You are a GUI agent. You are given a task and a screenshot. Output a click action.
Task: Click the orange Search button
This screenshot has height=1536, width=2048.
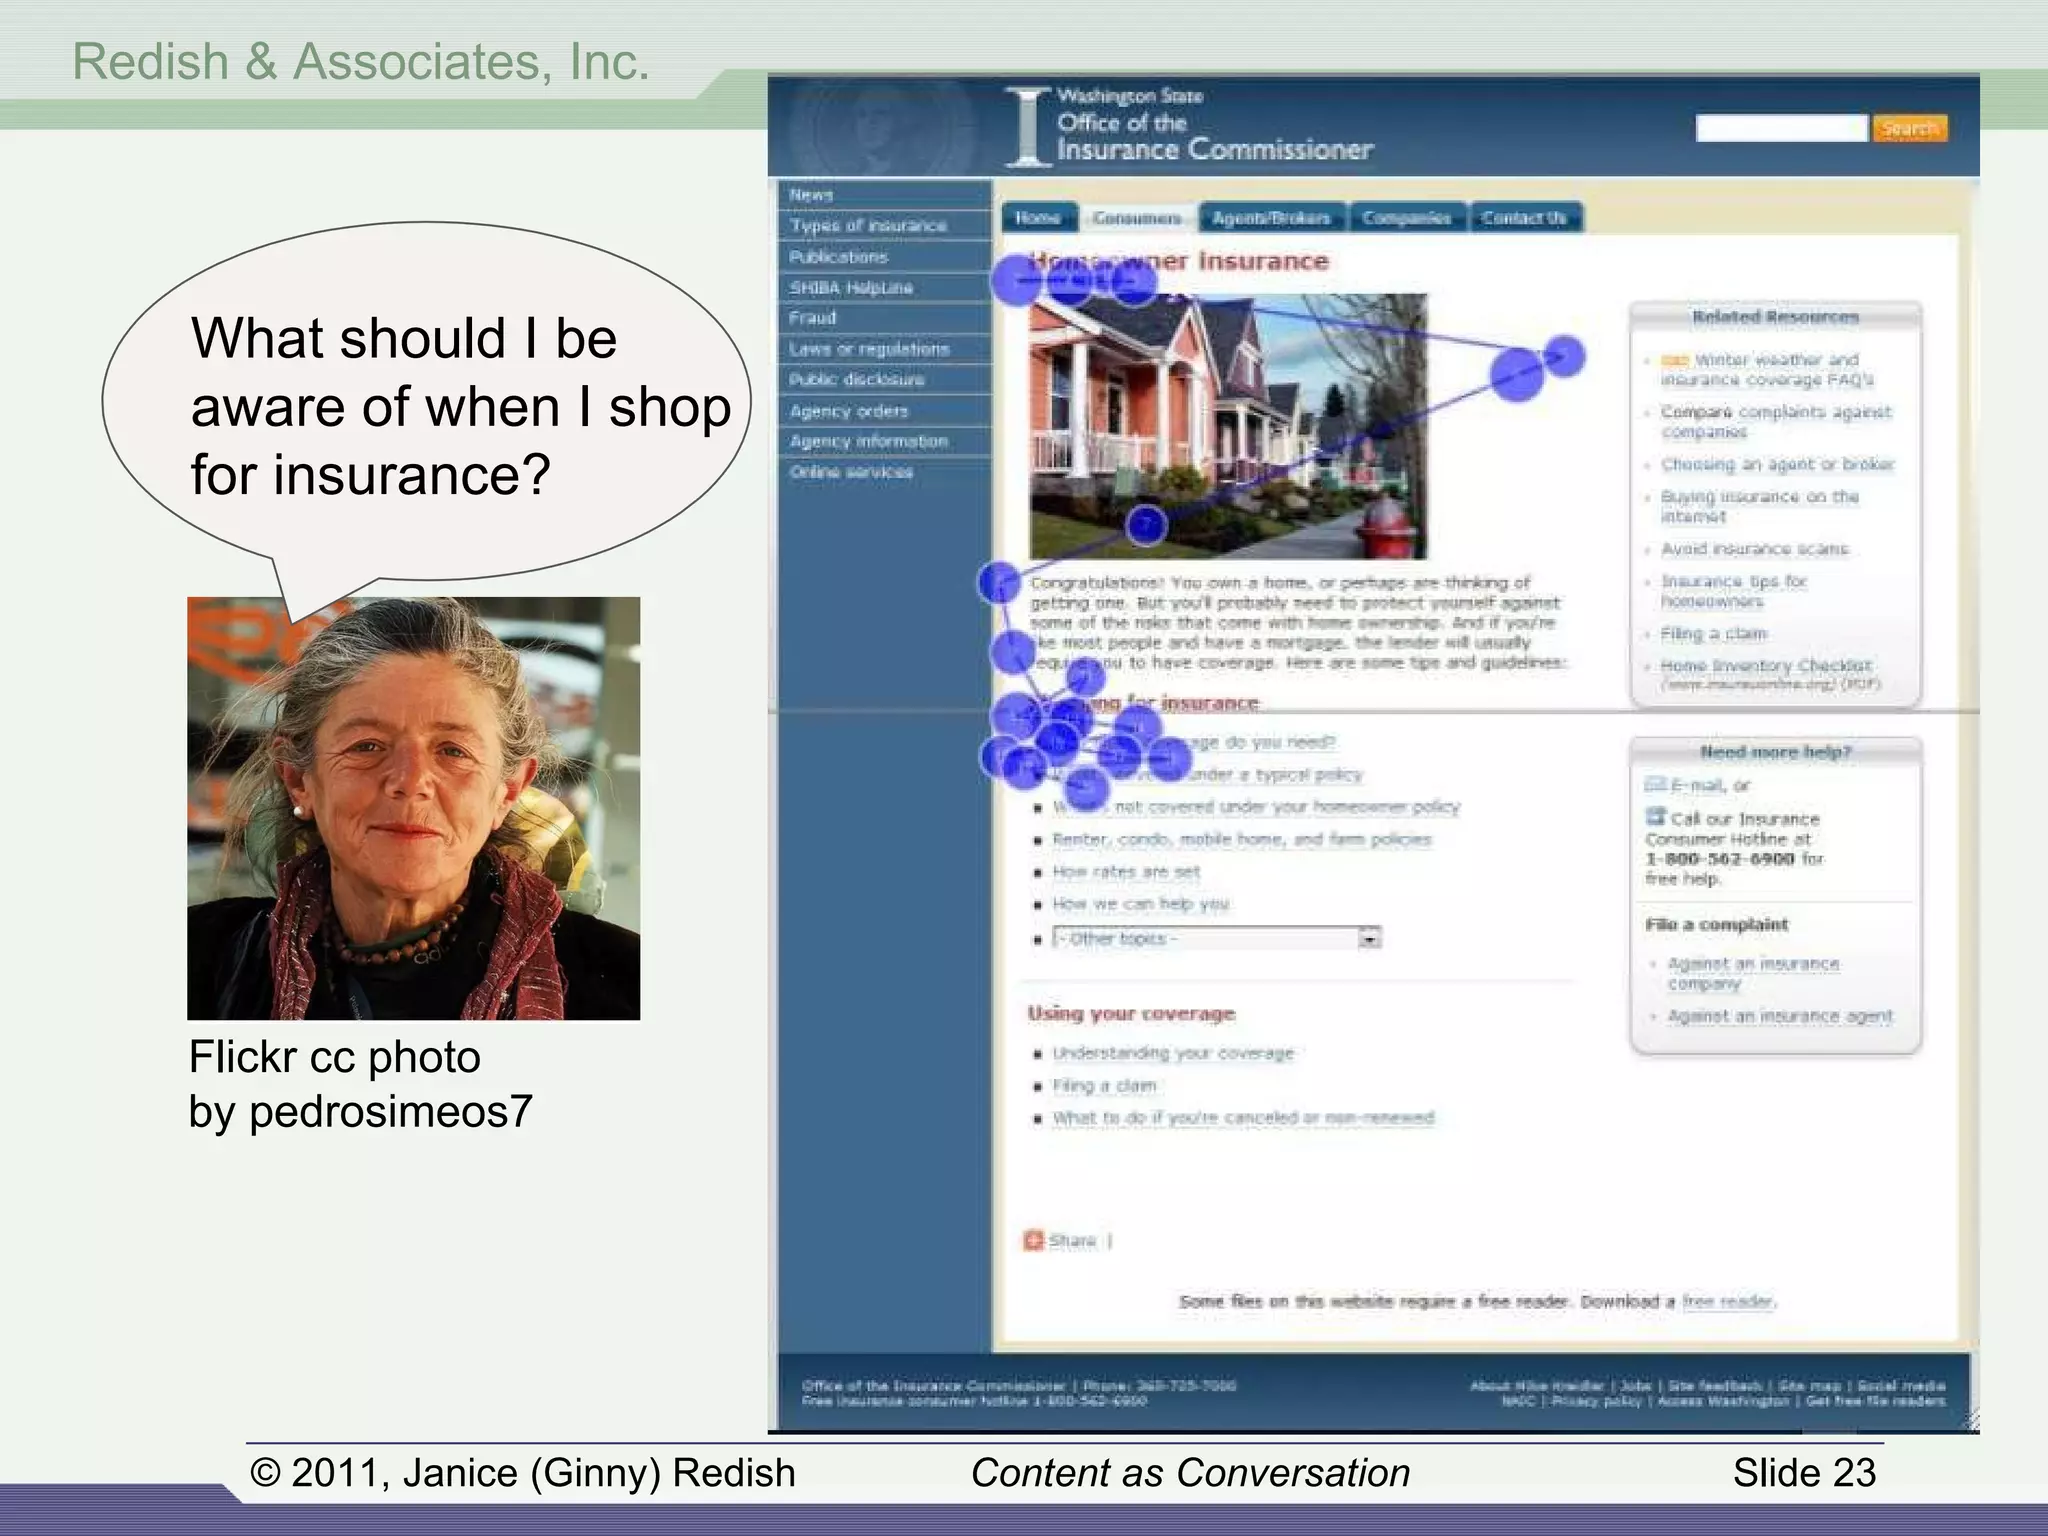tap(1910, 128)
